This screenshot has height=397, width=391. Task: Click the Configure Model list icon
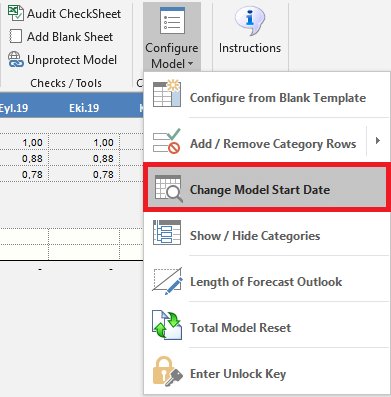point(172,21)
